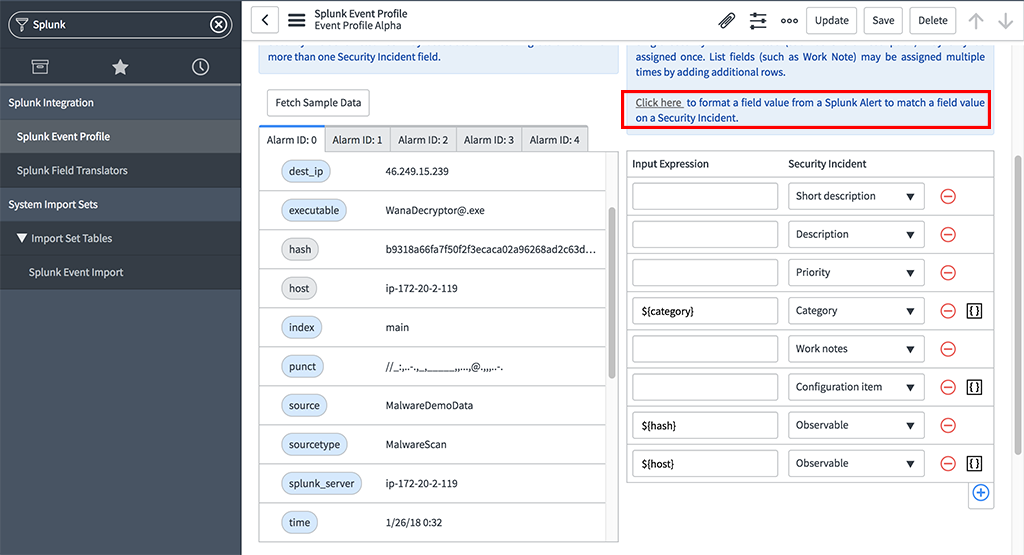1024x555 pixels.
Task: Open the Short description dropdown
Action: coord(856,196)
